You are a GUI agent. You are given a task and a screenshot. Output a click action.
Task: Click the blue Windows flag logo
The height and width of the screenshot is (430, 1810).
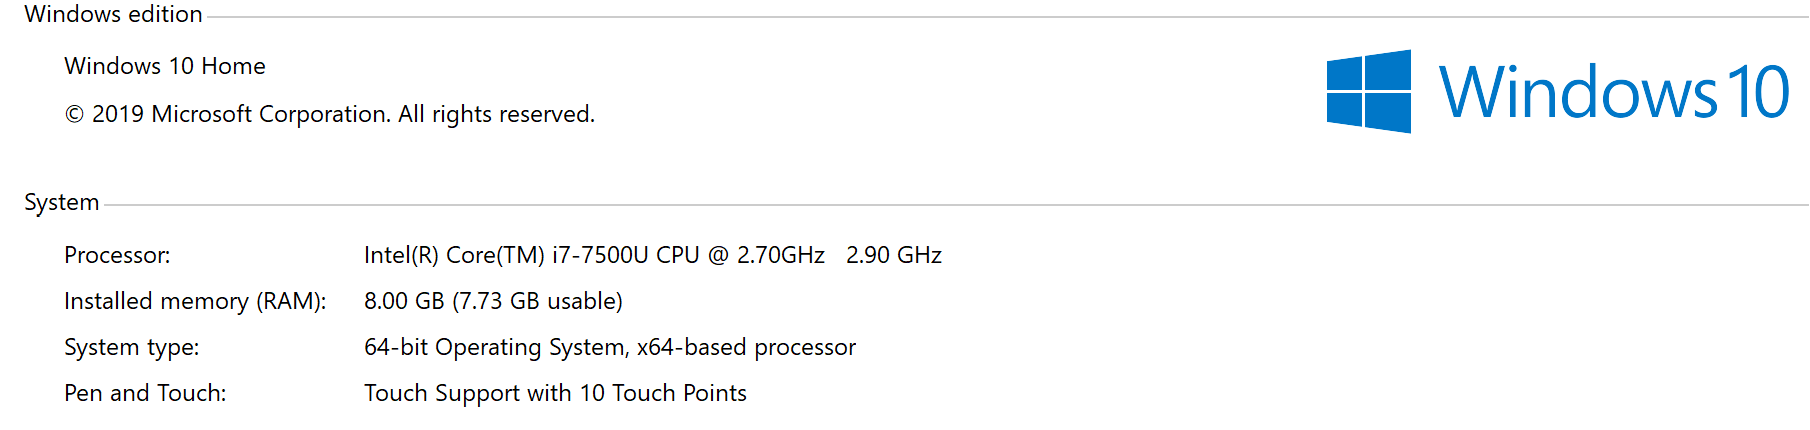click(x=1368, y=91)
